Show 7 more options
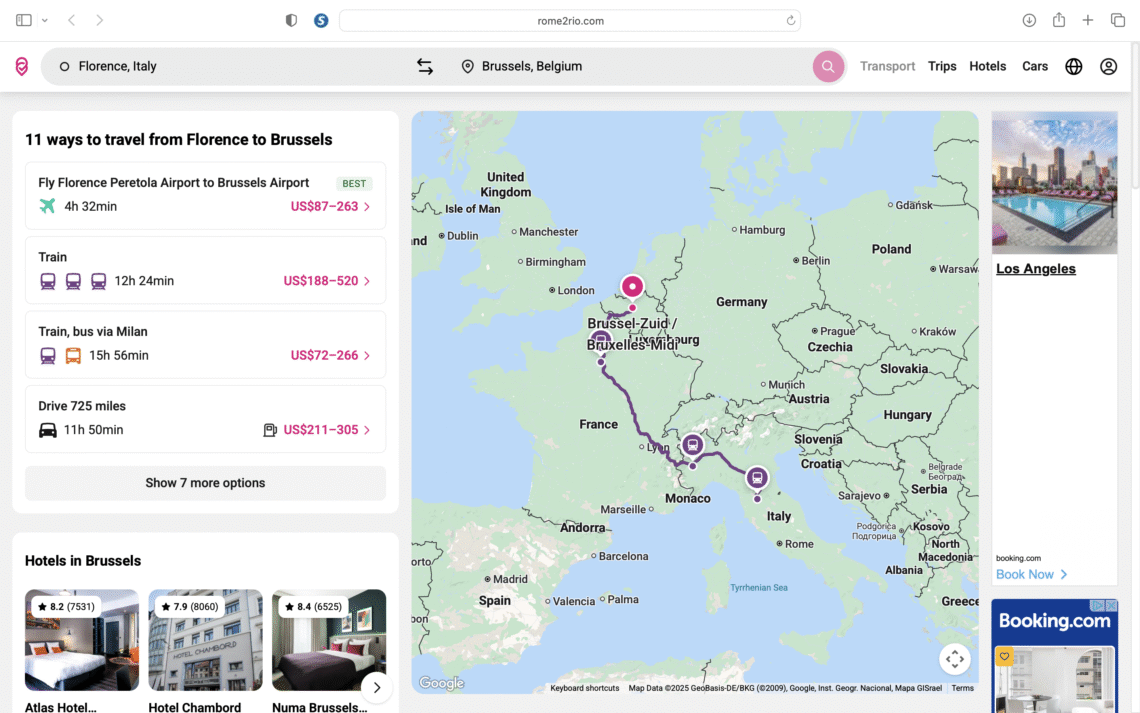Screen dimensions: 1140x713 (205, 483)
